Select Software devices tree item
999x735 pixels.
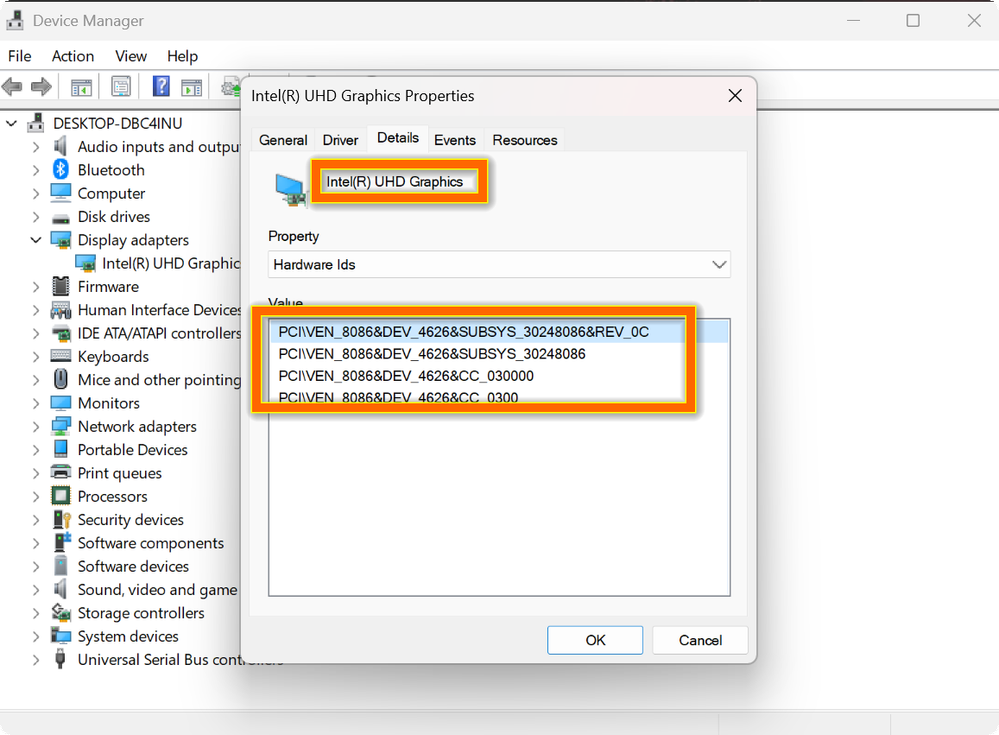point(133,566)
